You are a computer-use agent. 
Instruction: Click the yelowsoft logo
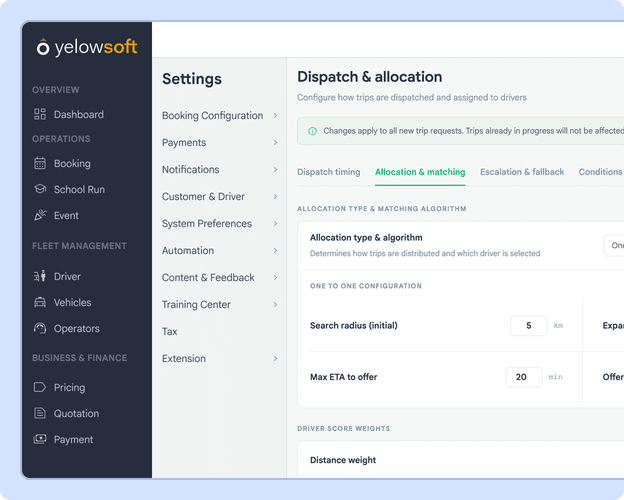[x=87, y=47]
